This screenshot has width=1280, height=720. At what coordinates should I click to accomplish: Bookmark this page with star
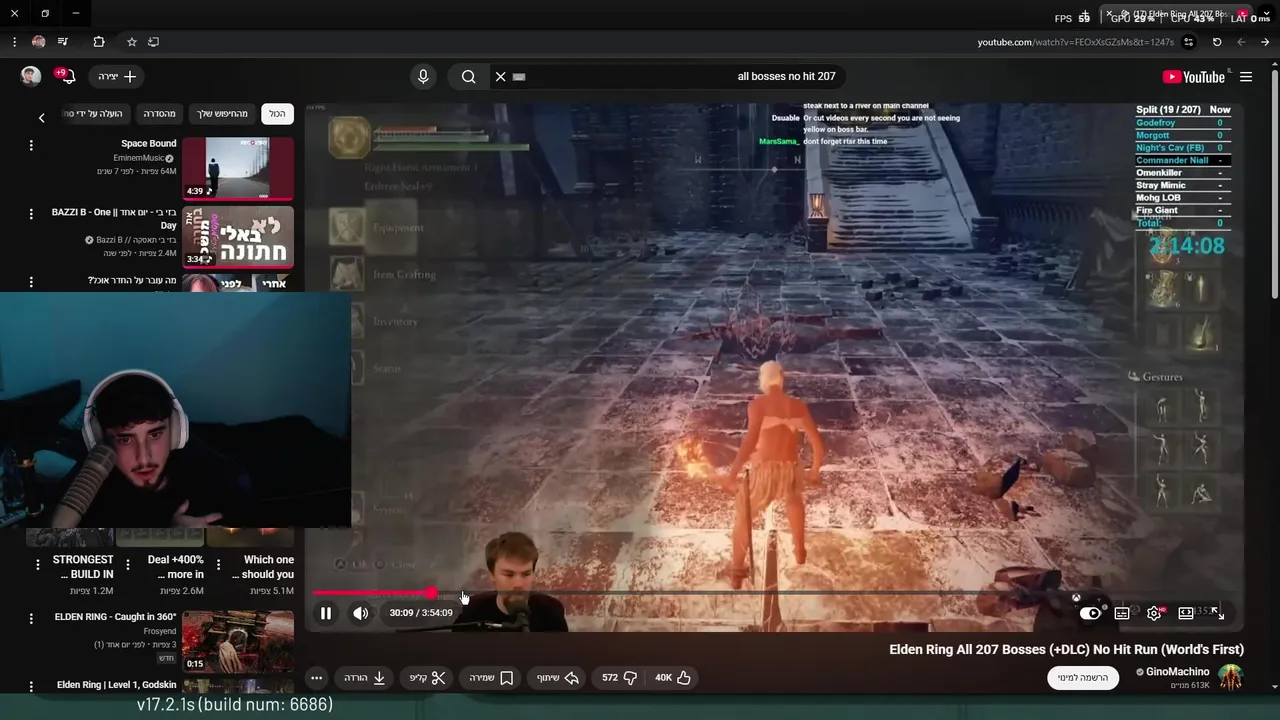pos(131,42)
